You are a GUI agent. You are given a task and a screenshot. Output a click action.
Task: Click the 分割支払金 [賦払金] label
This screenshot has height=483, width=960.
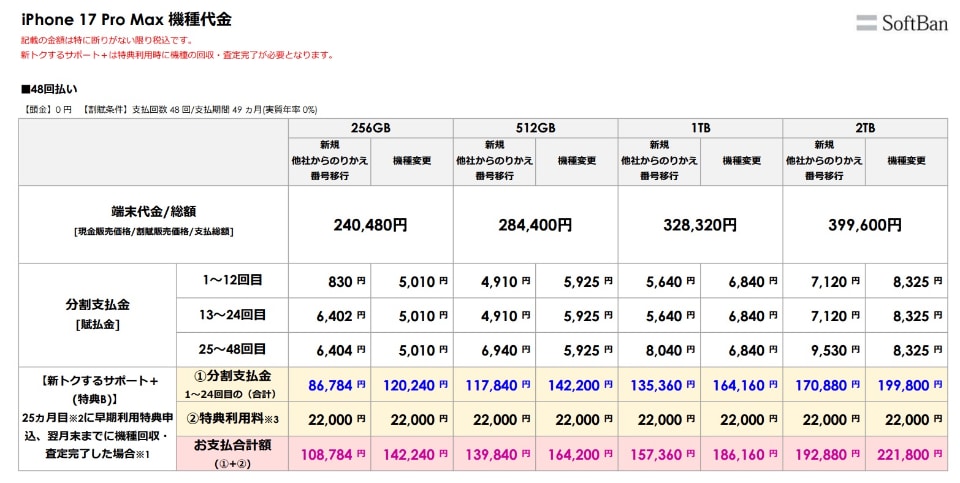pyautogui.click(x=98, y=315)
